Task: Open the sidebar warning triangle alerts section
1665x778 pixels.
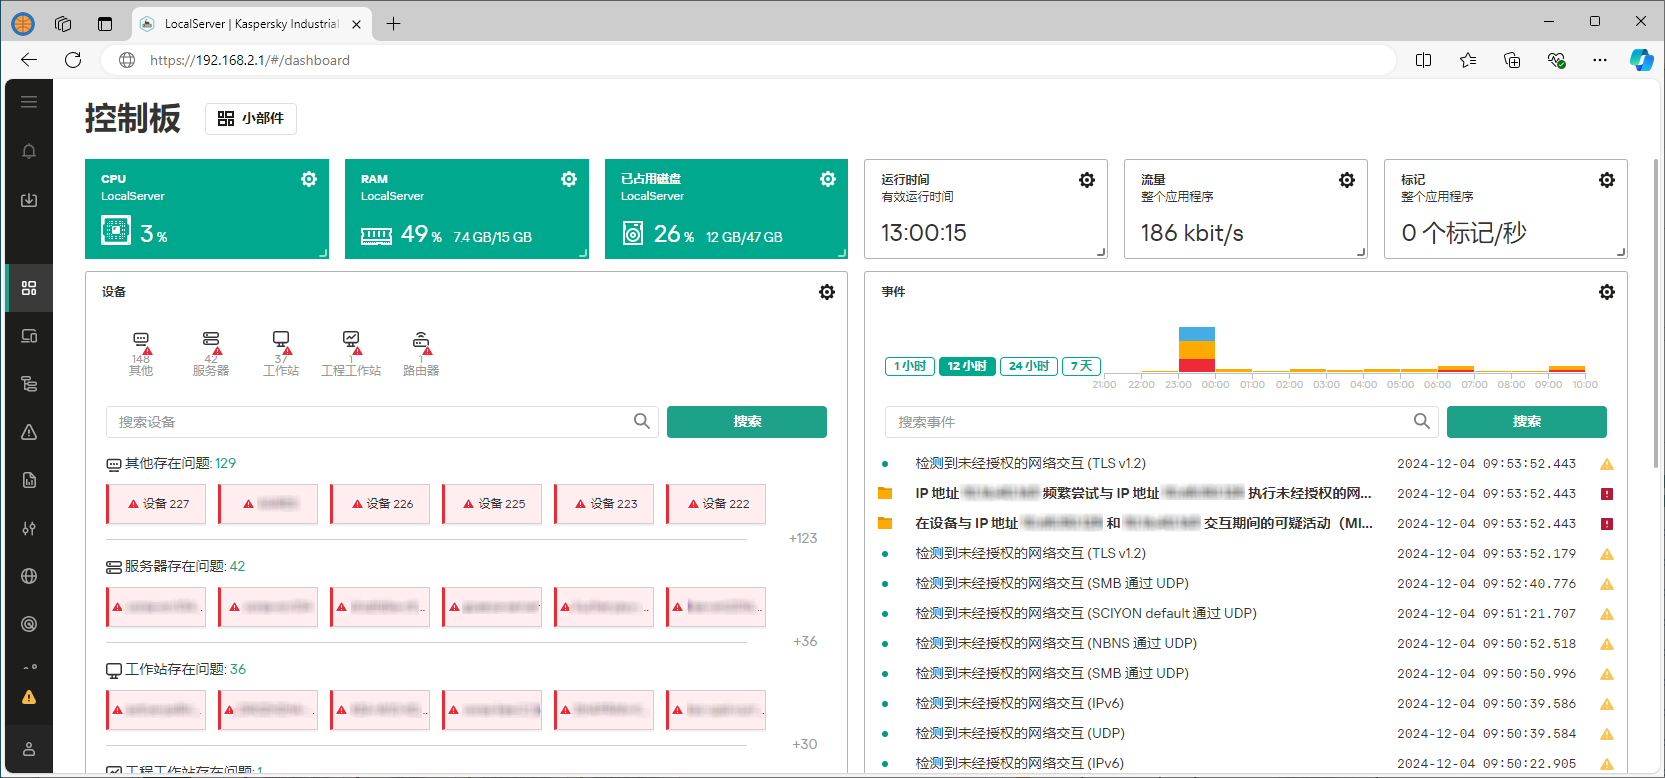Action: (29, 432)
